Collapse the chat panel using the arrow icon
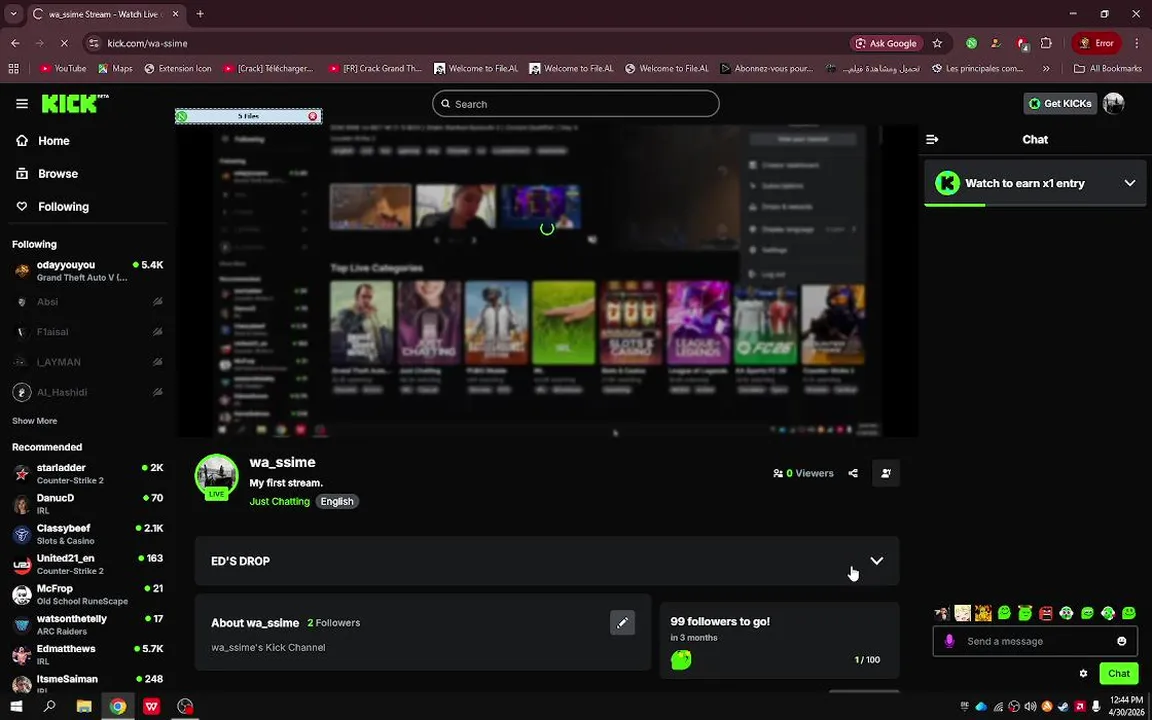The width and height of the screenshot is (1152, 720). (932, 140)
